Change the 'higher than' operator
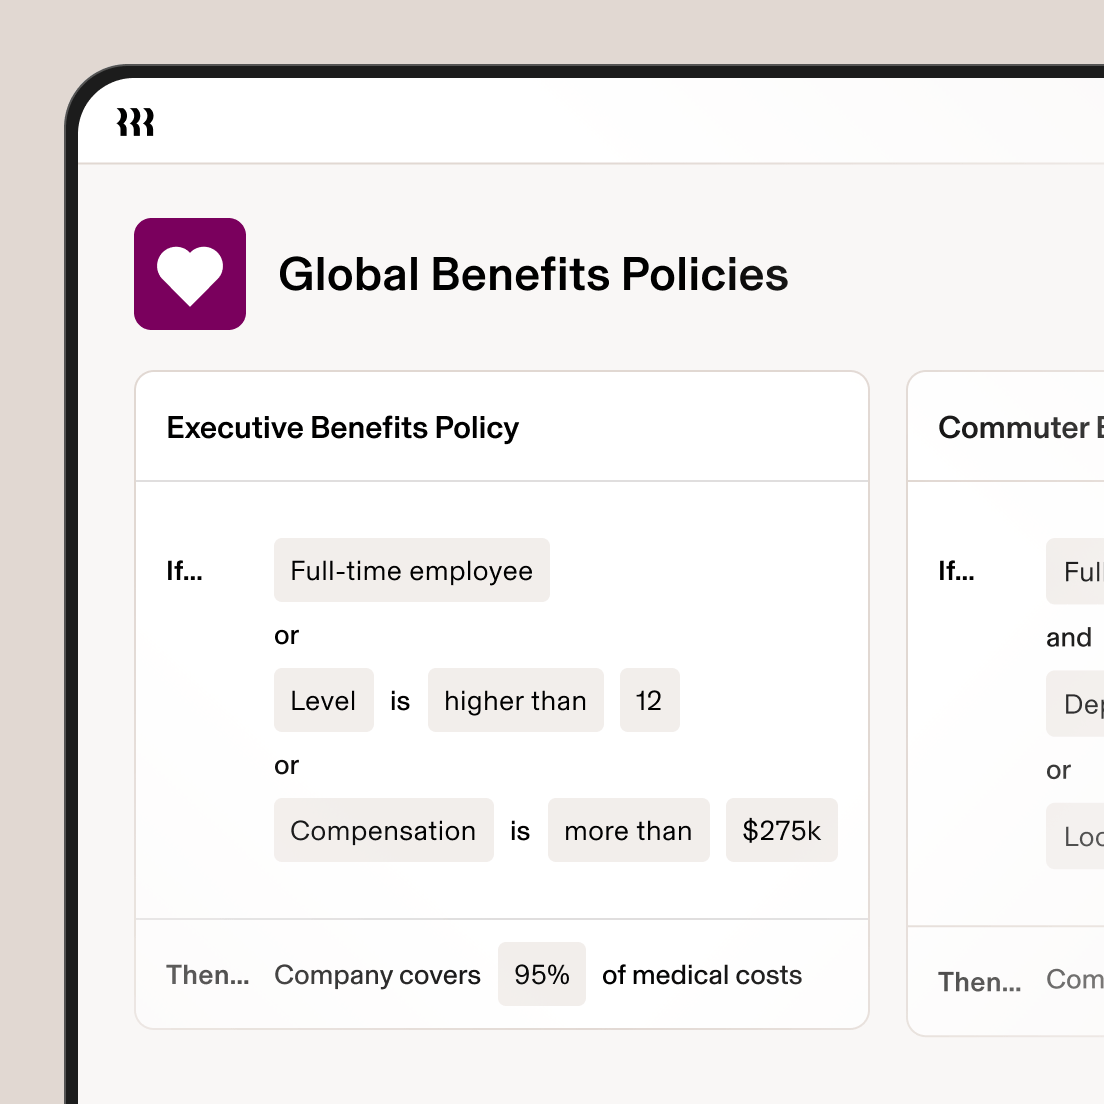This screenshot has width=1104, height=1104. (515, 700)
